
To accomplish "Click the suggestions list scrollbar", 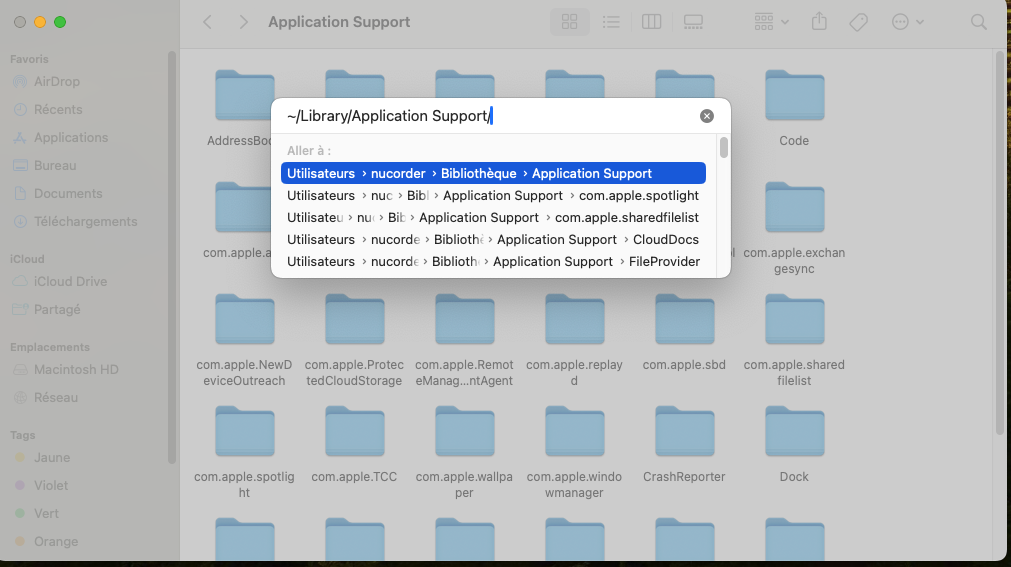I will (723, 148).
